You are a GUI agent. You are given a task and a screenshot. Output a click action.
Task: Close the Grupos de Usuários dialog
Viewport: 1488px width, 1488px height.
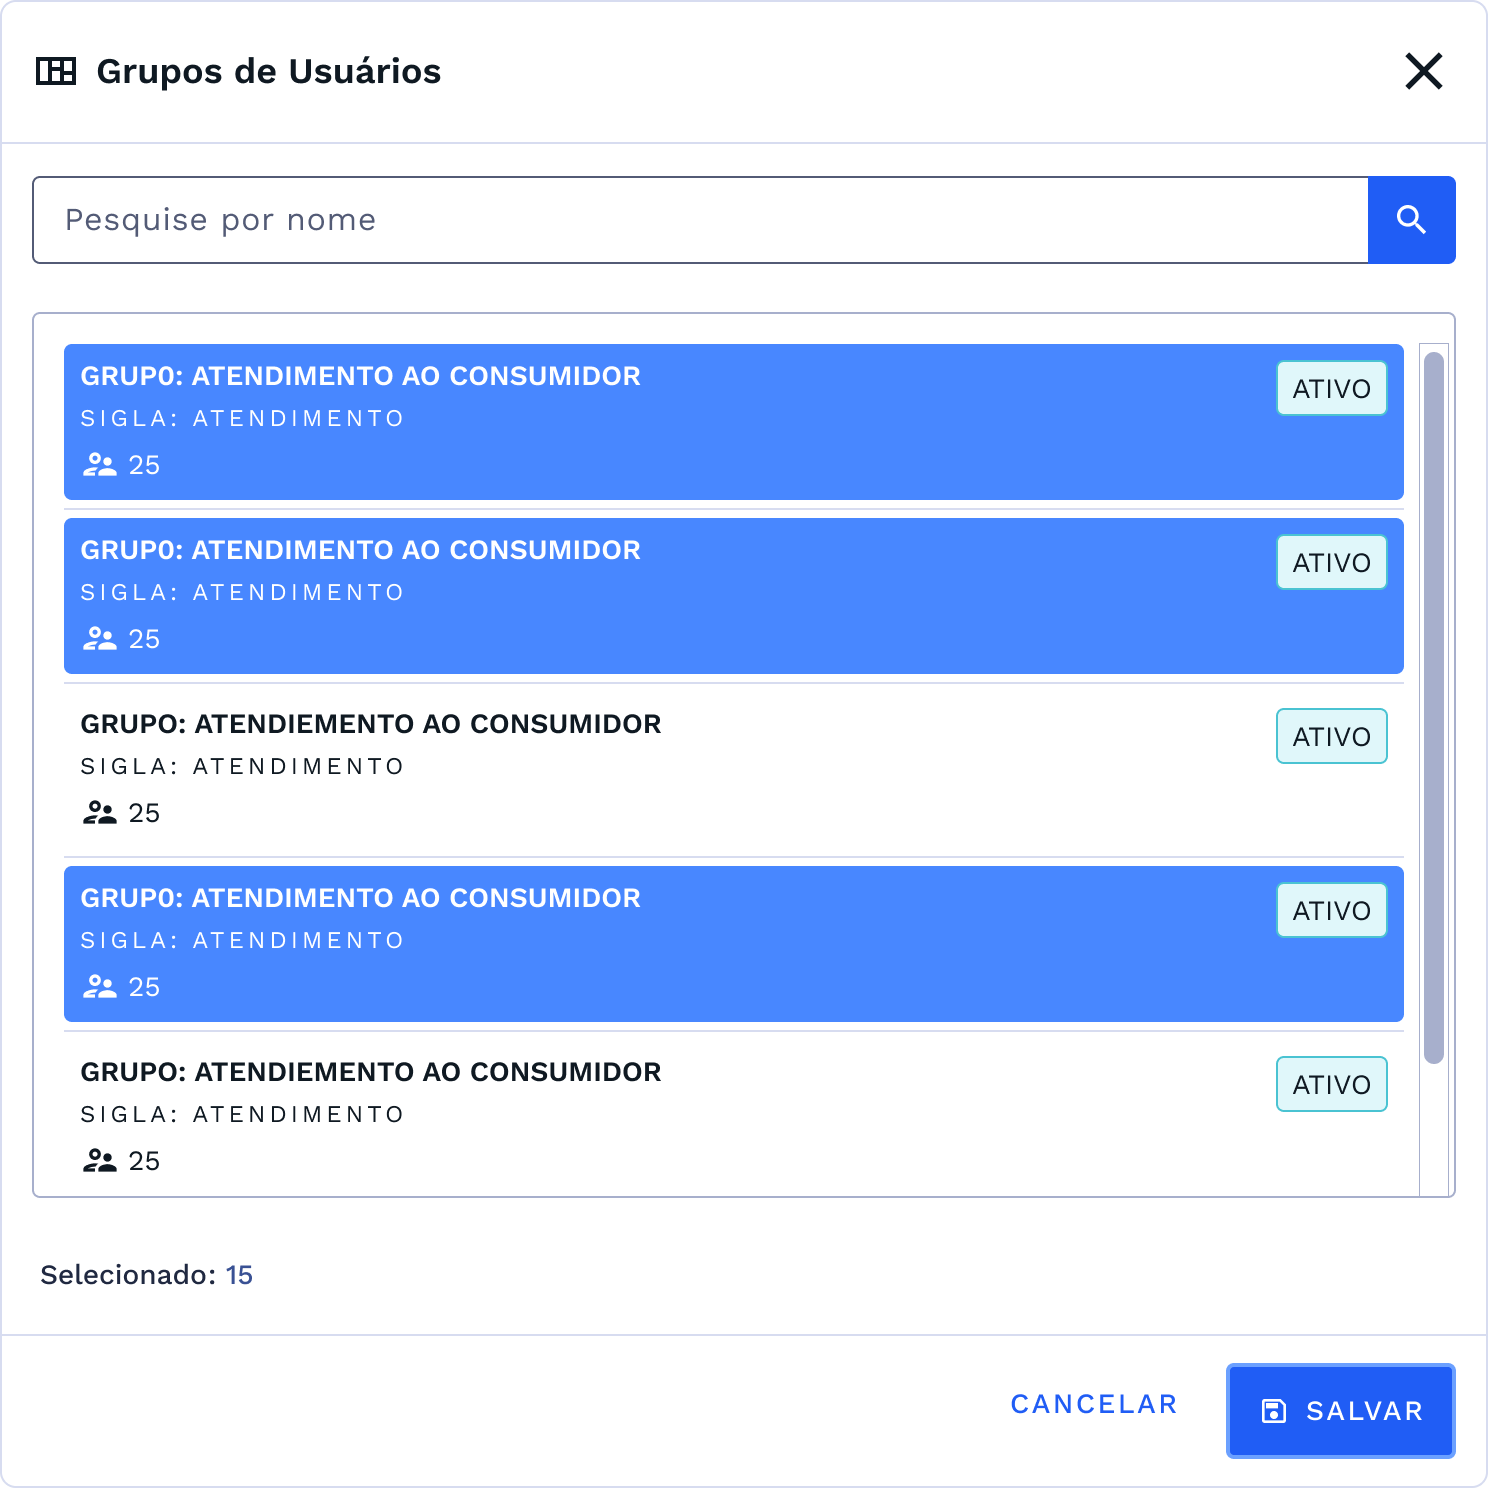1424,71
